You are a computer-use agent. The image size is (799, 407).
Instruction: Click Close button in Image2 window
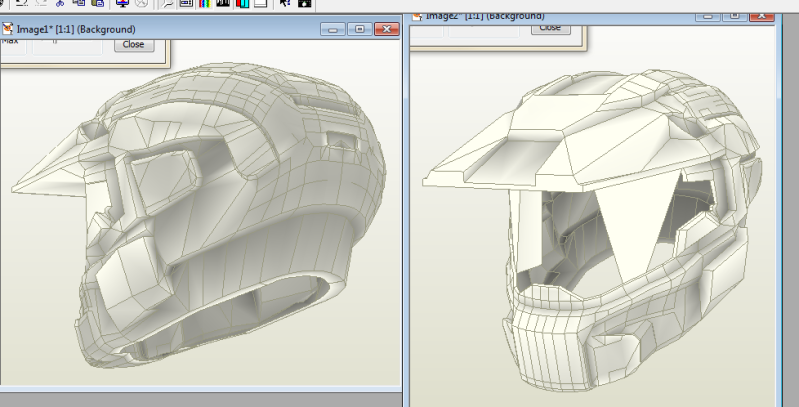[x=550, y=28]
